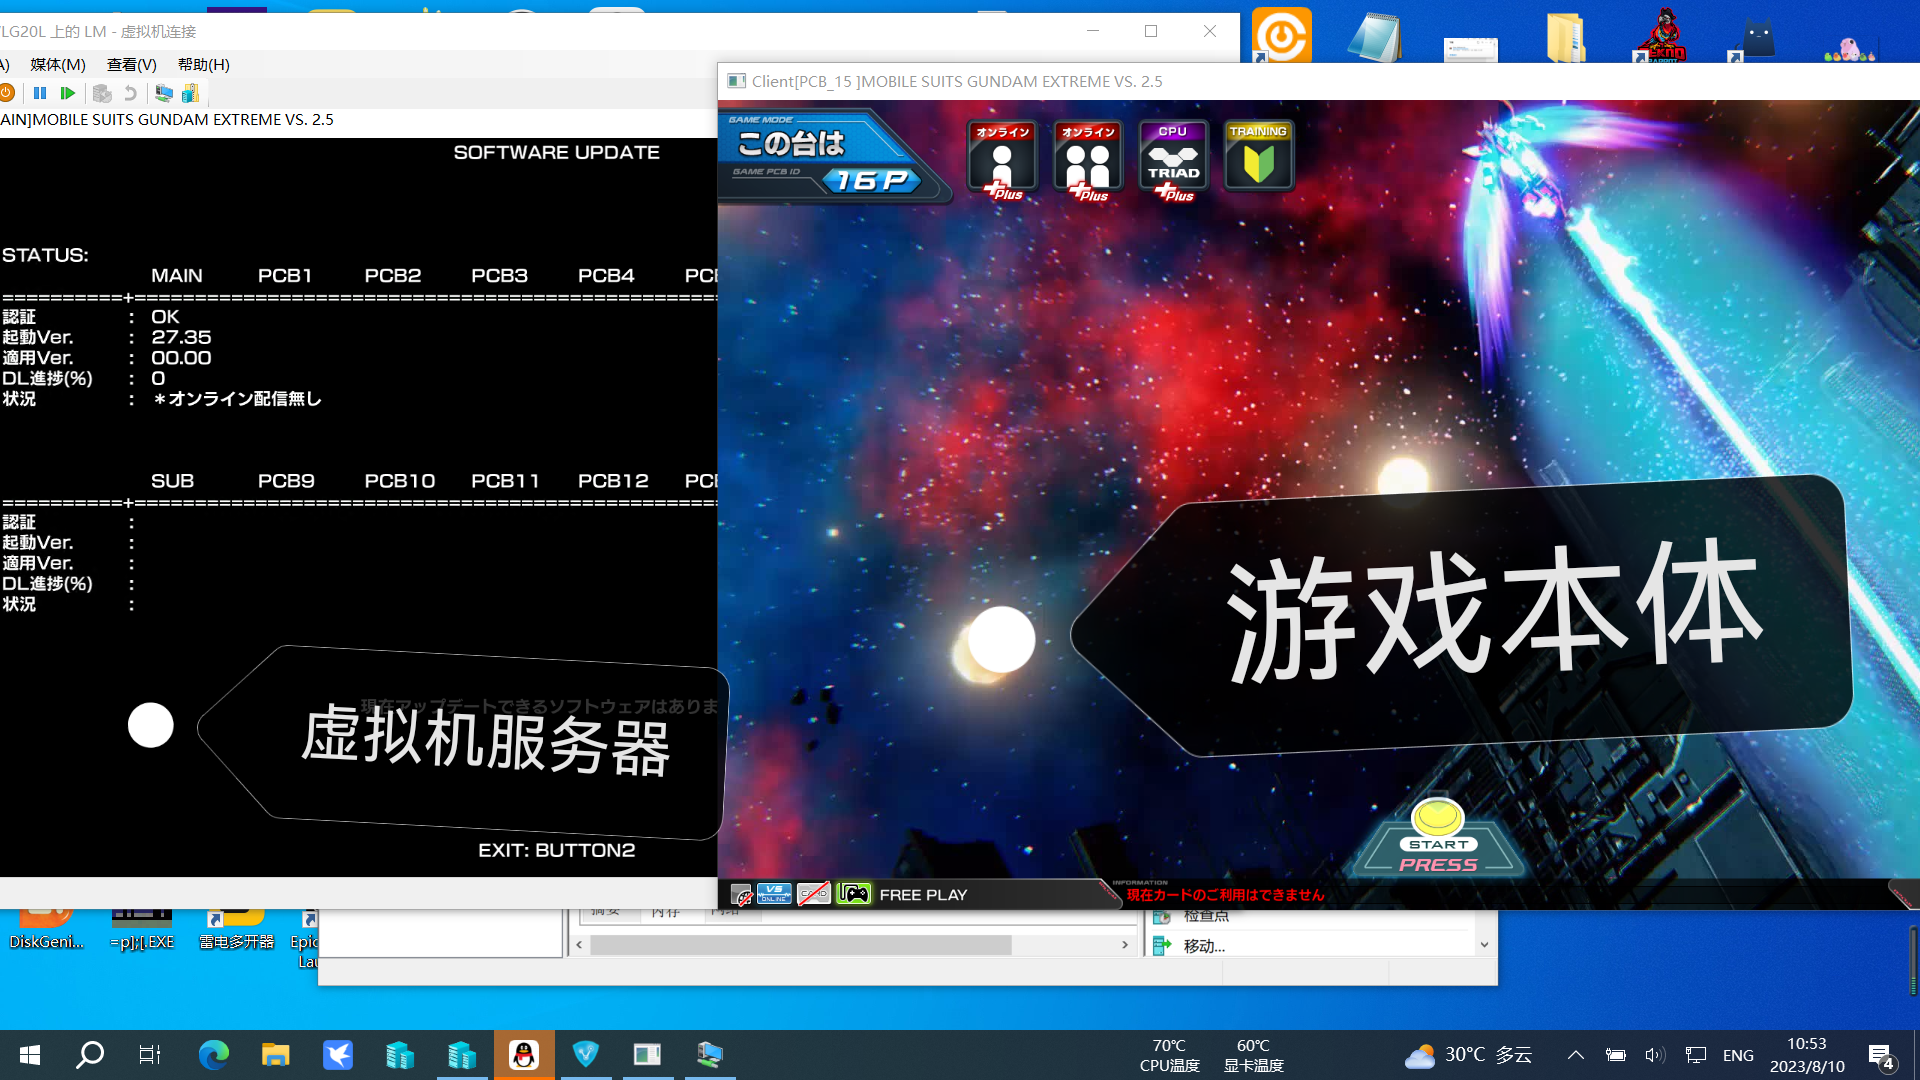Image resolution: width=1920 pixels, height=1080 pixels.
Task: Select the two-player オンライン Plus mode icon
Action: coord(1088,159)
